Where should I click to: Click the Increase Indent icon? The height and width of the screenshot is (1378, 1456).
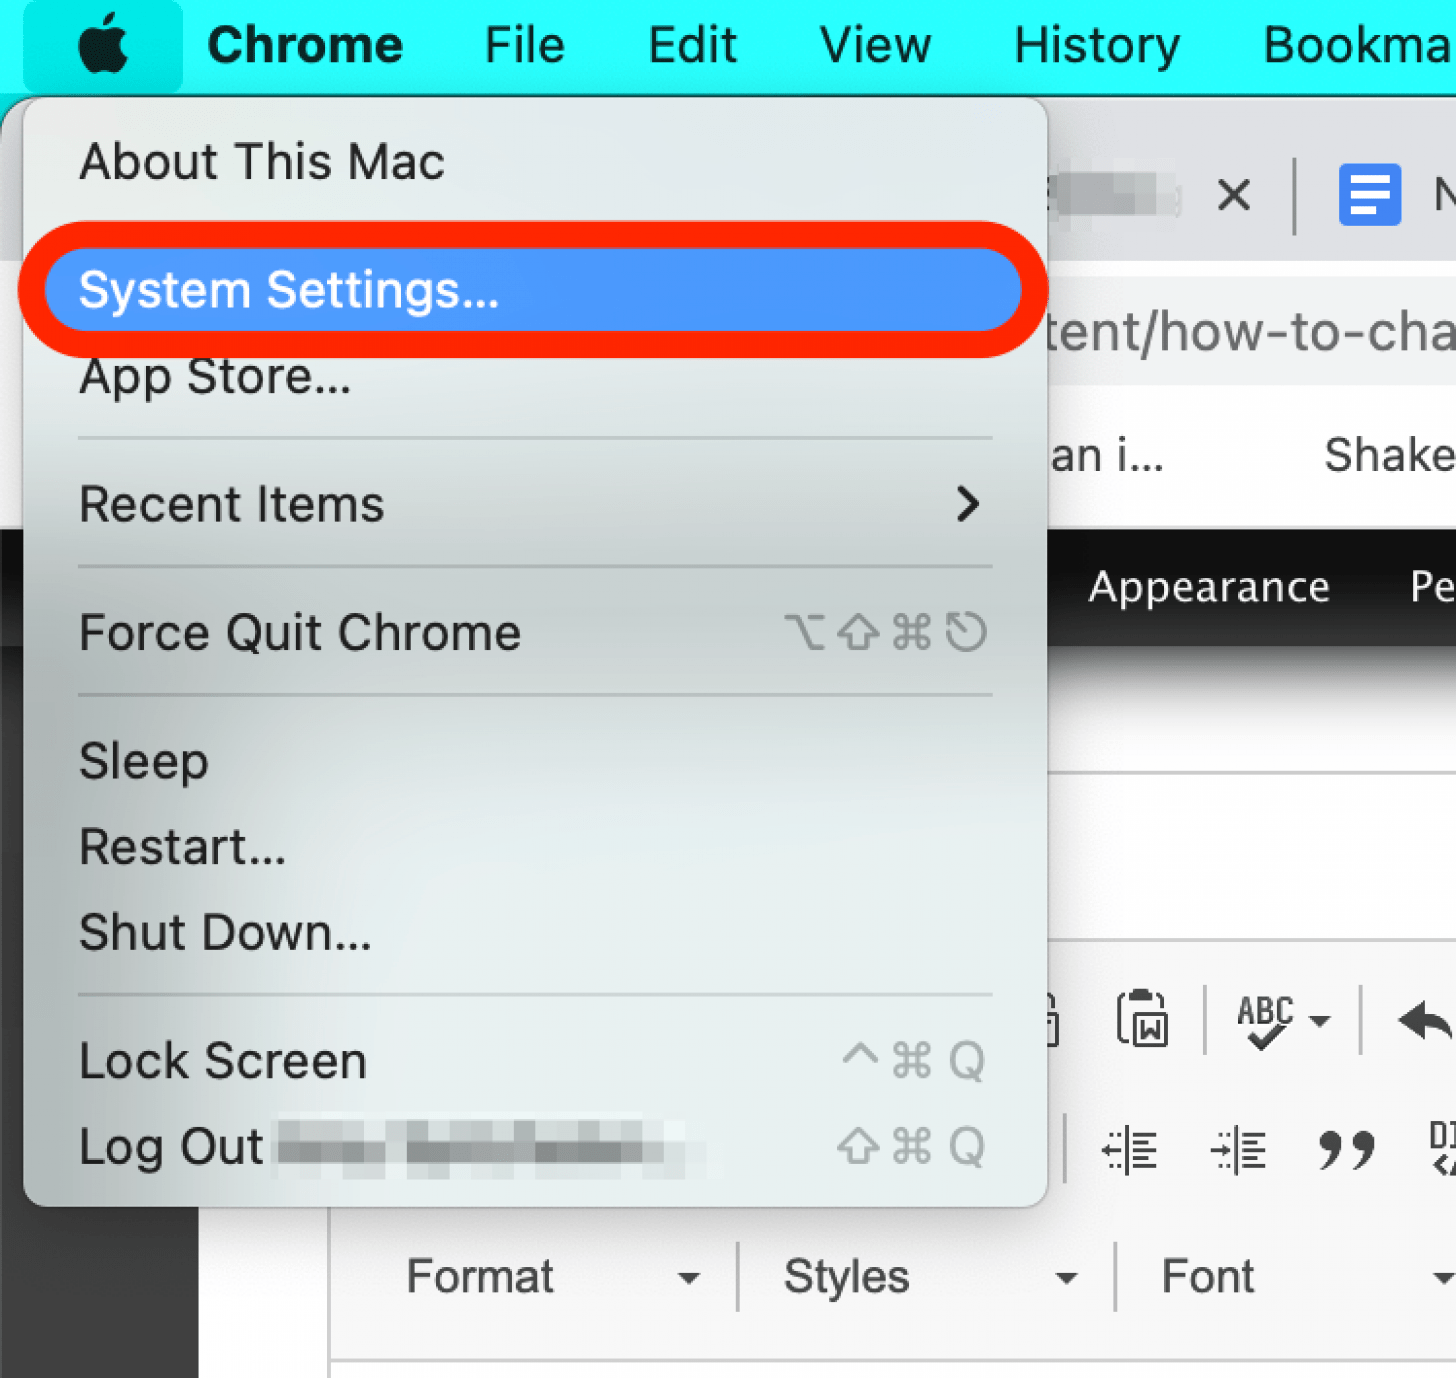coord(1238,1149)
